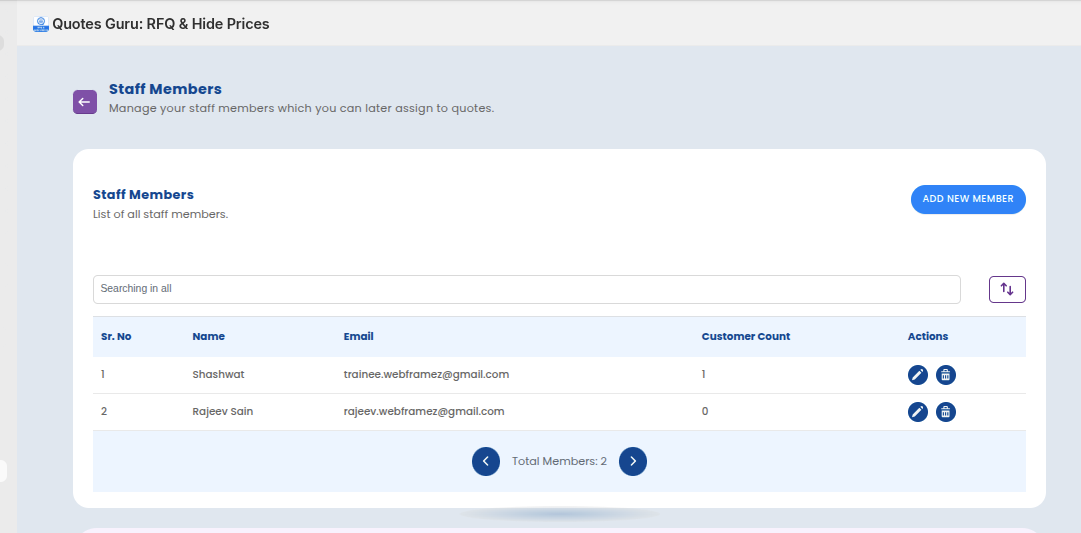The height and width of the screenshot is (533, 1081).
Task: Click the Actions column header
Action: (x=927, y=337)
